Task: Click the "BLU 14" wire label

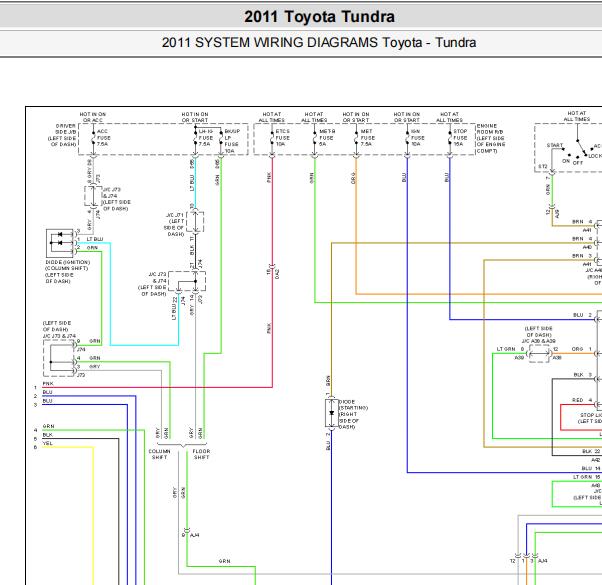Action: pyautogui.click(x=591, y=468)
